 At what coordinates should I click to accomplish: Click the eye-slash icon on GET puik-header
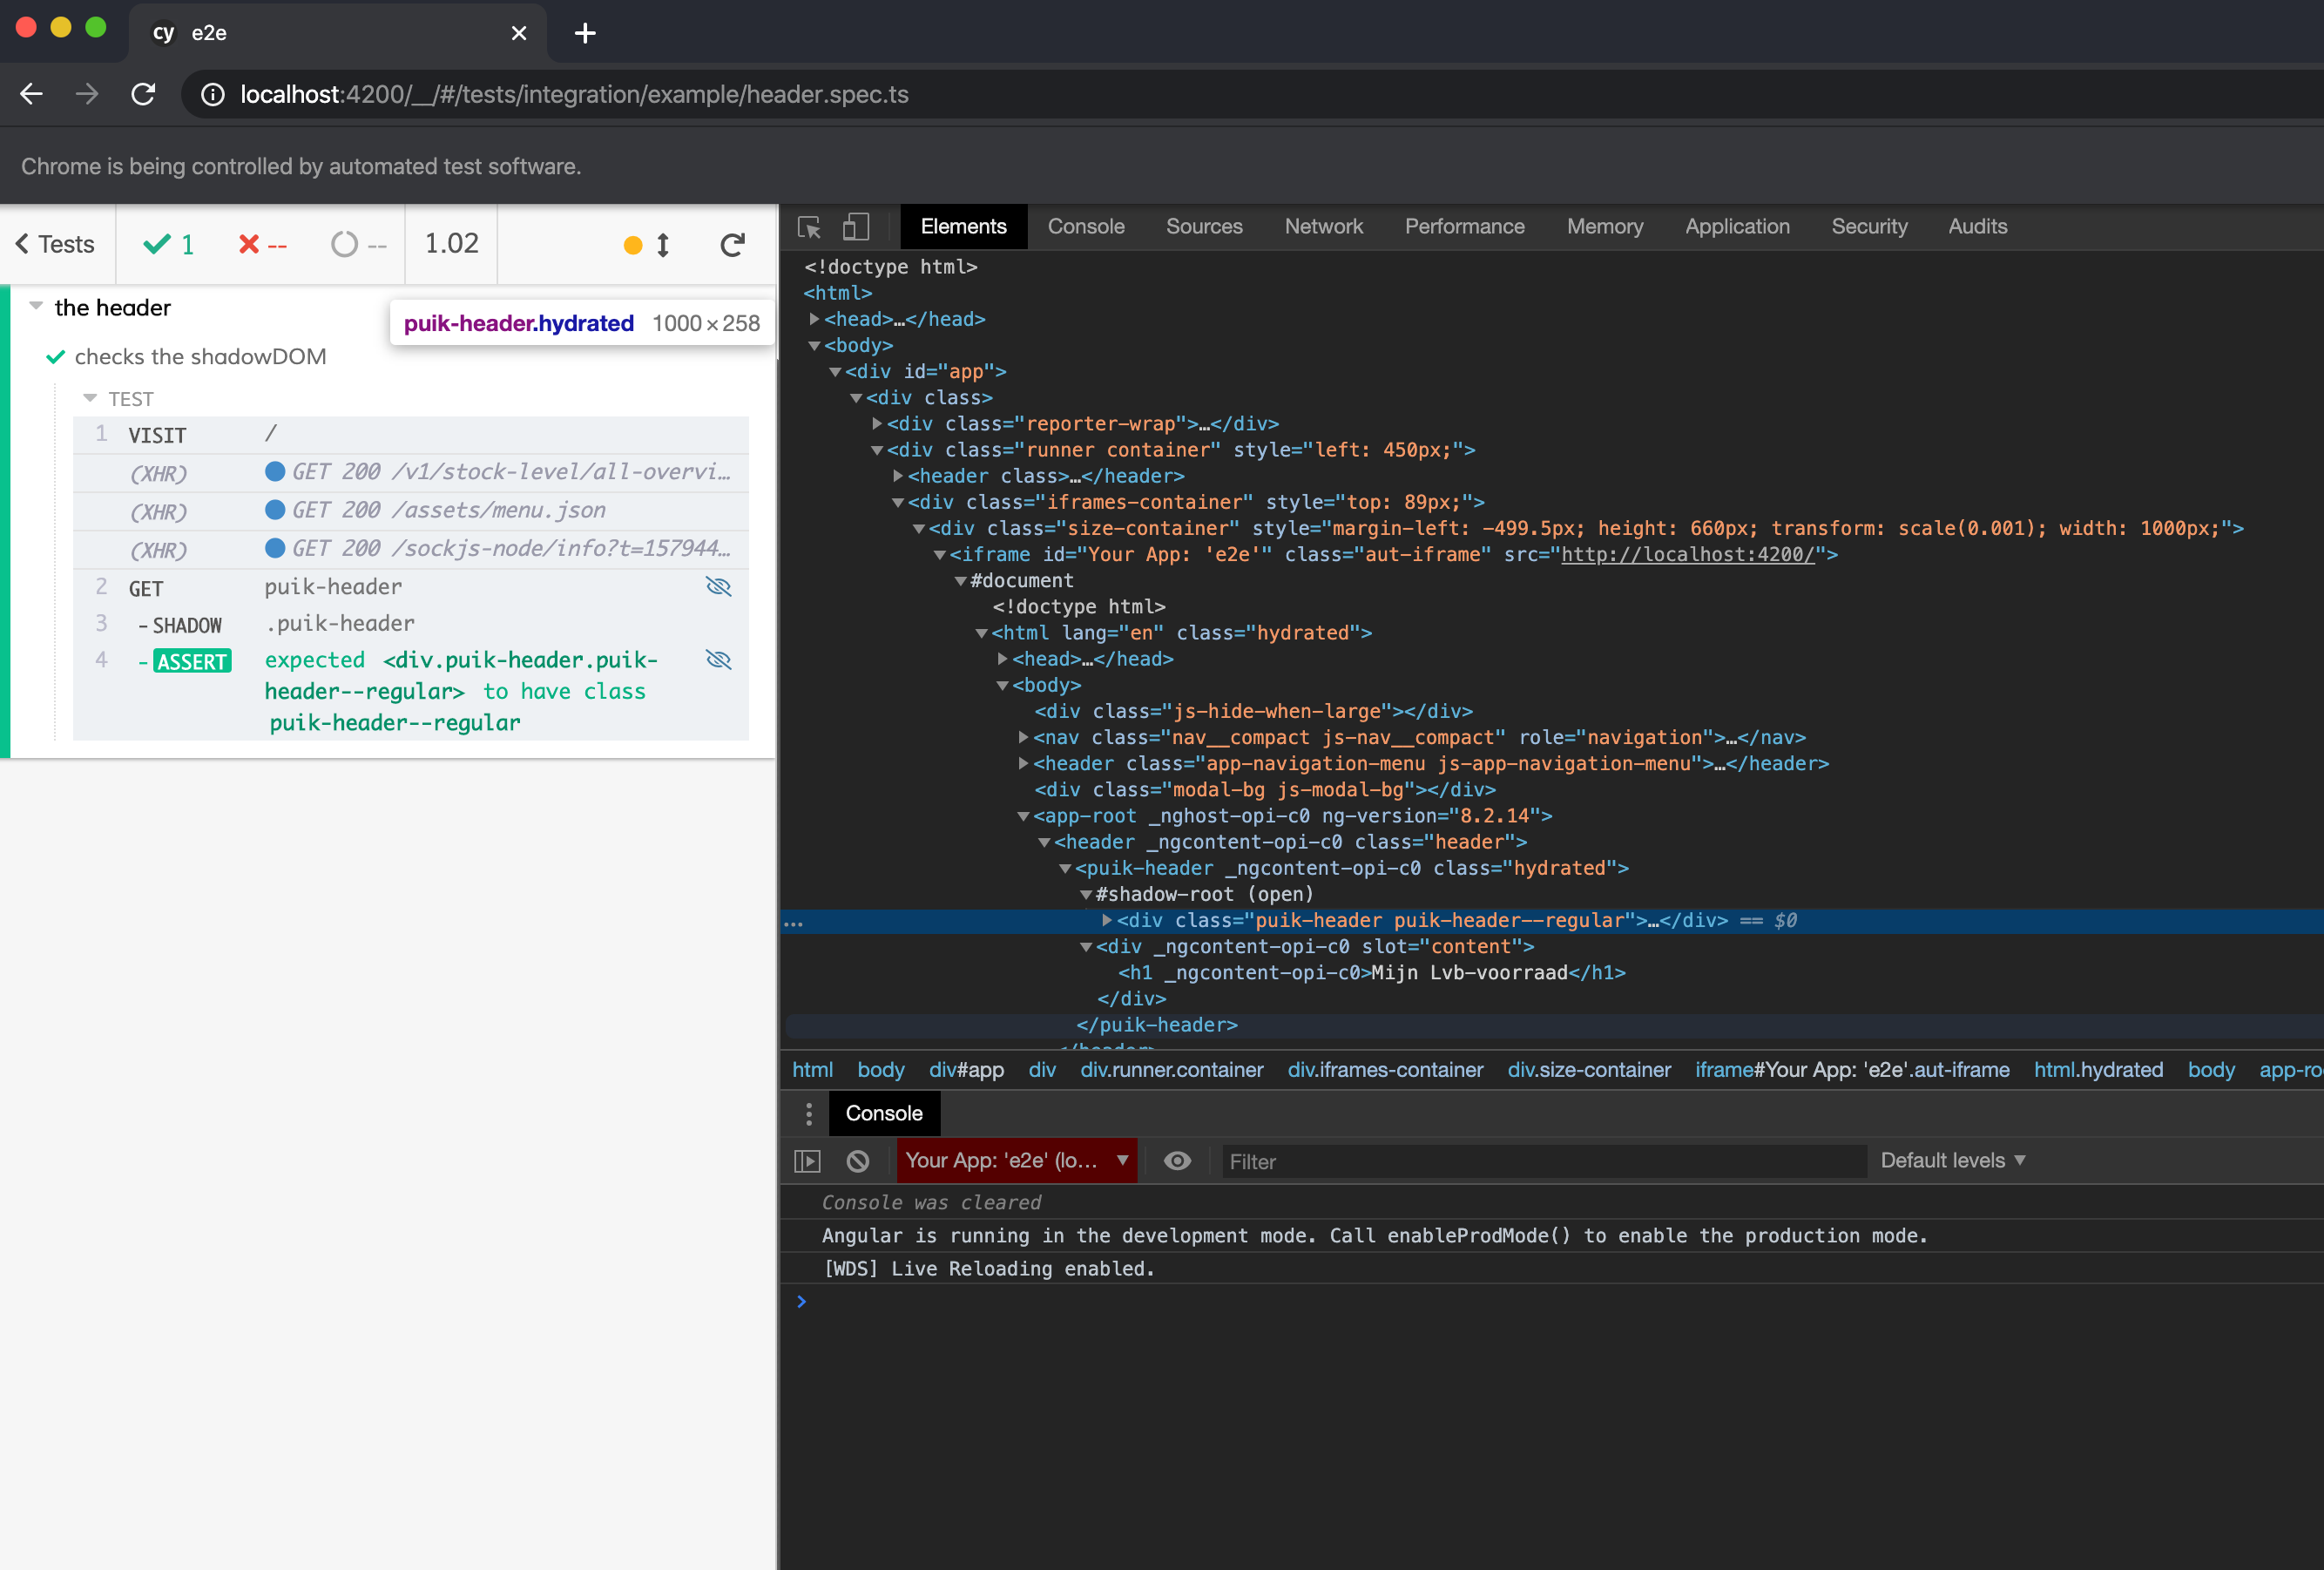click(719, 586)
